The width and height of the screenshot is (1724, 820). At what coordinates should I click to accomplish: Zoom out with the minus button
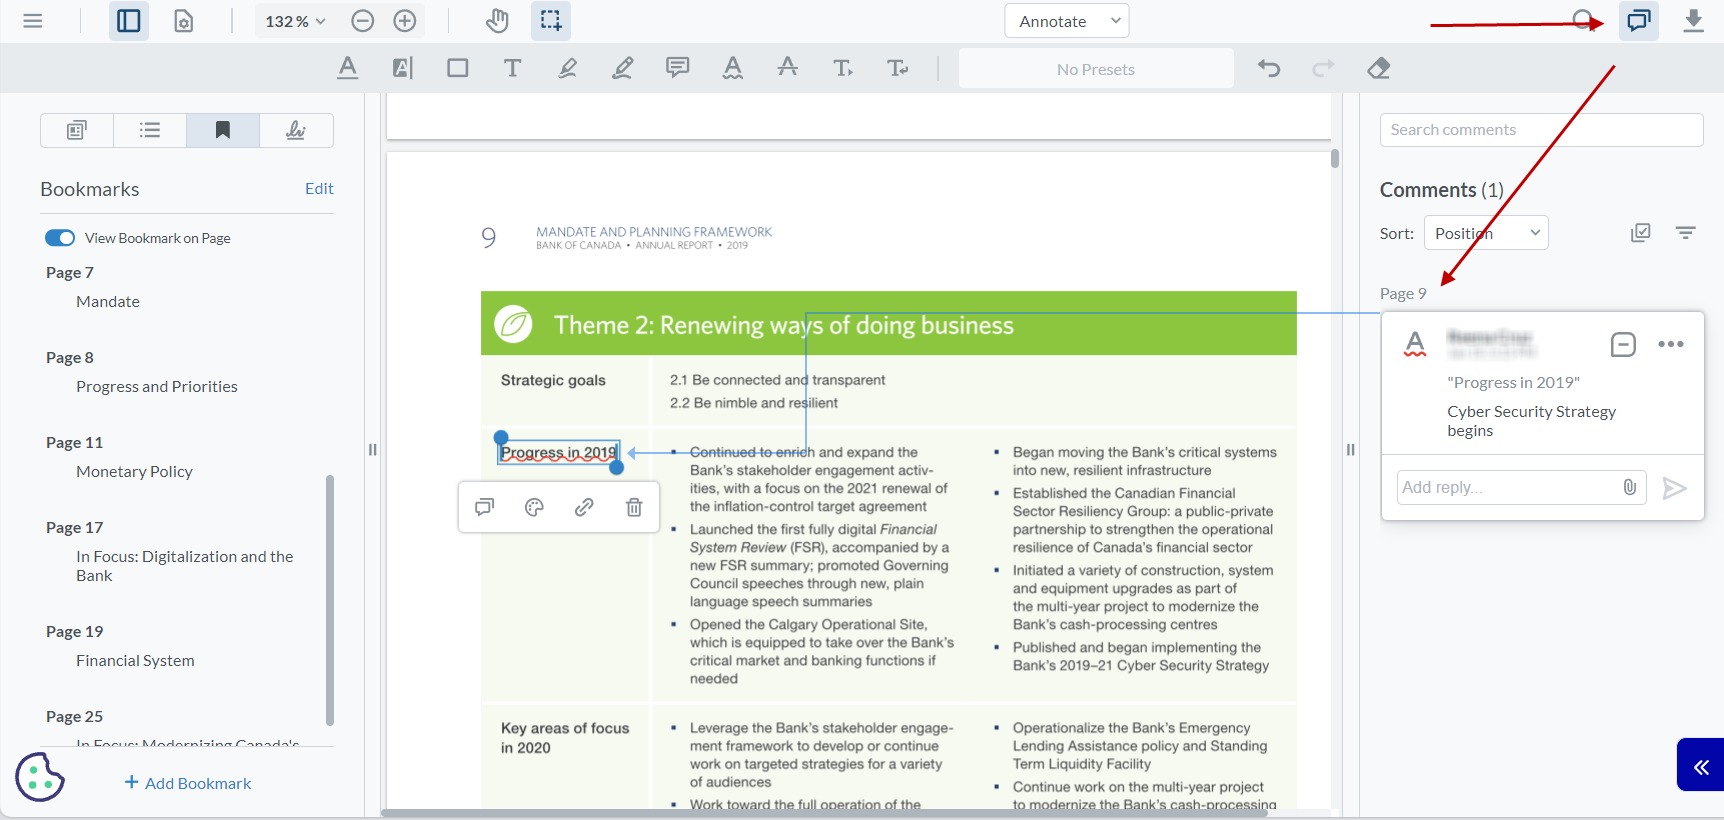coord(363,21)
